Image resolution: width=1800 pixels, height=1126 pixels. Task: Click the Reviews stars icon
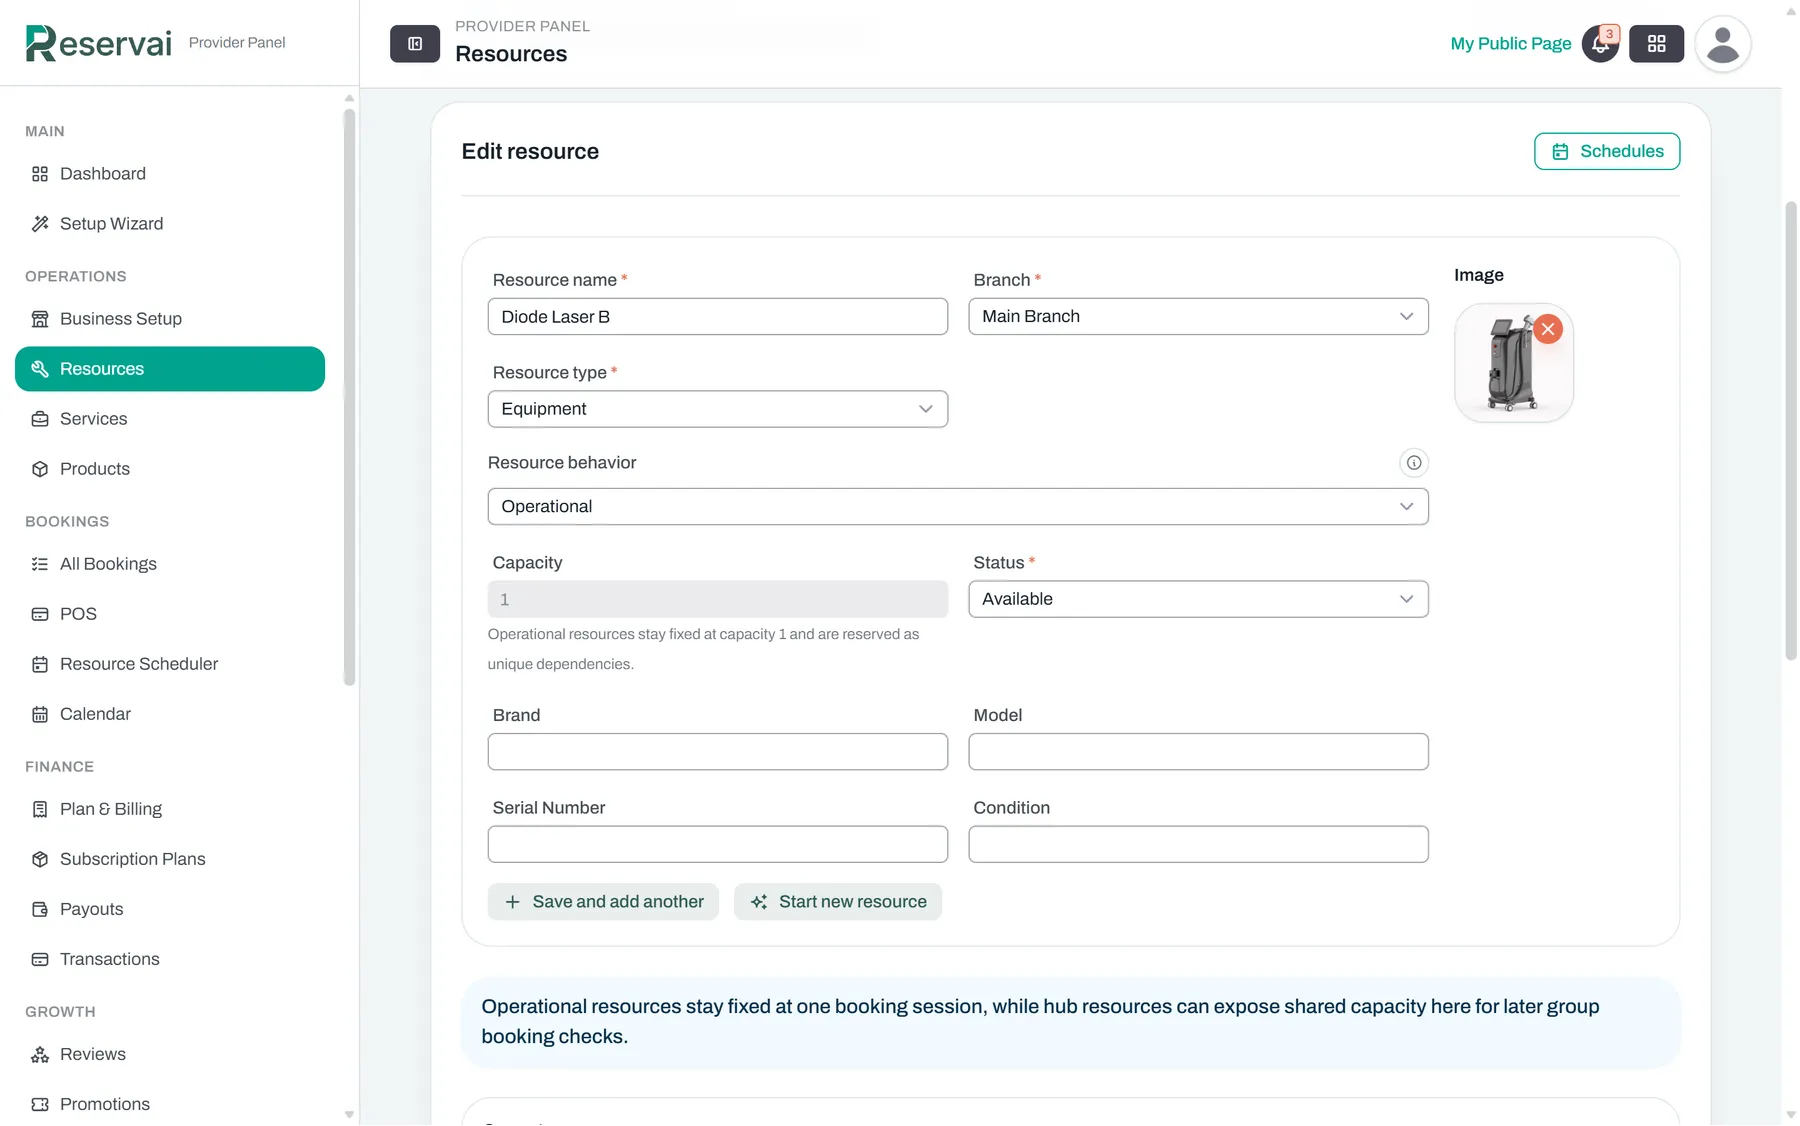point(40,1054)
